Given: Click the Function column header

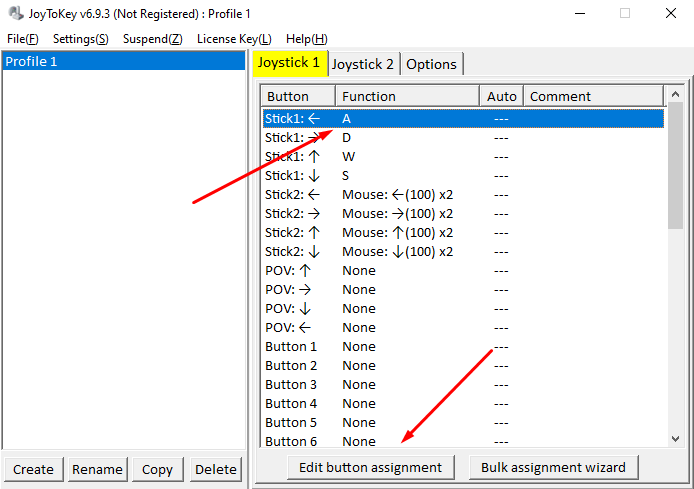Looking at the screenshot, I should [408, 96].
